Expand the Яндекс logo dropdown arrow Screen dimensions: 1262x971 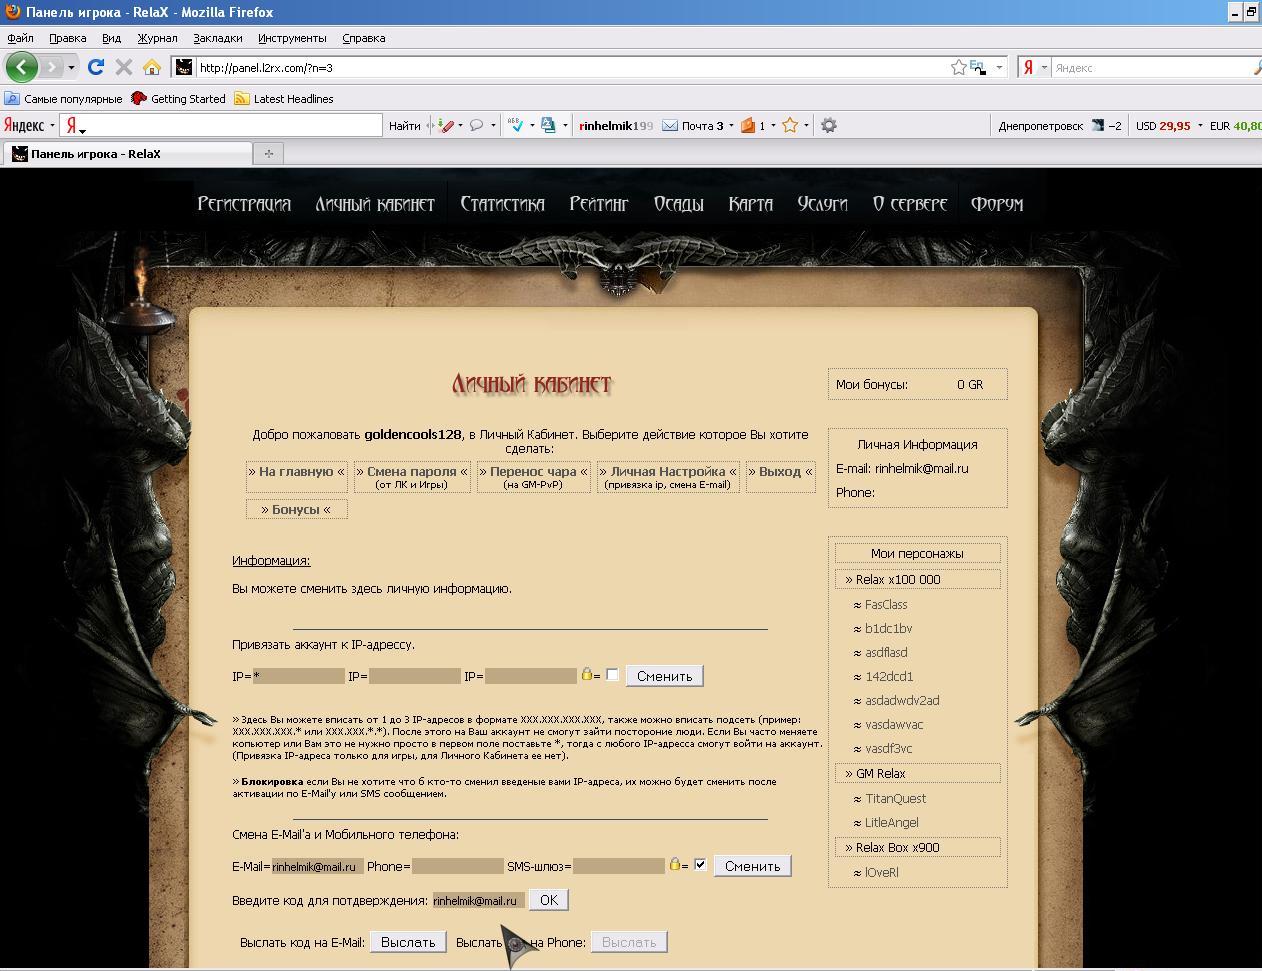coord(52,126)
